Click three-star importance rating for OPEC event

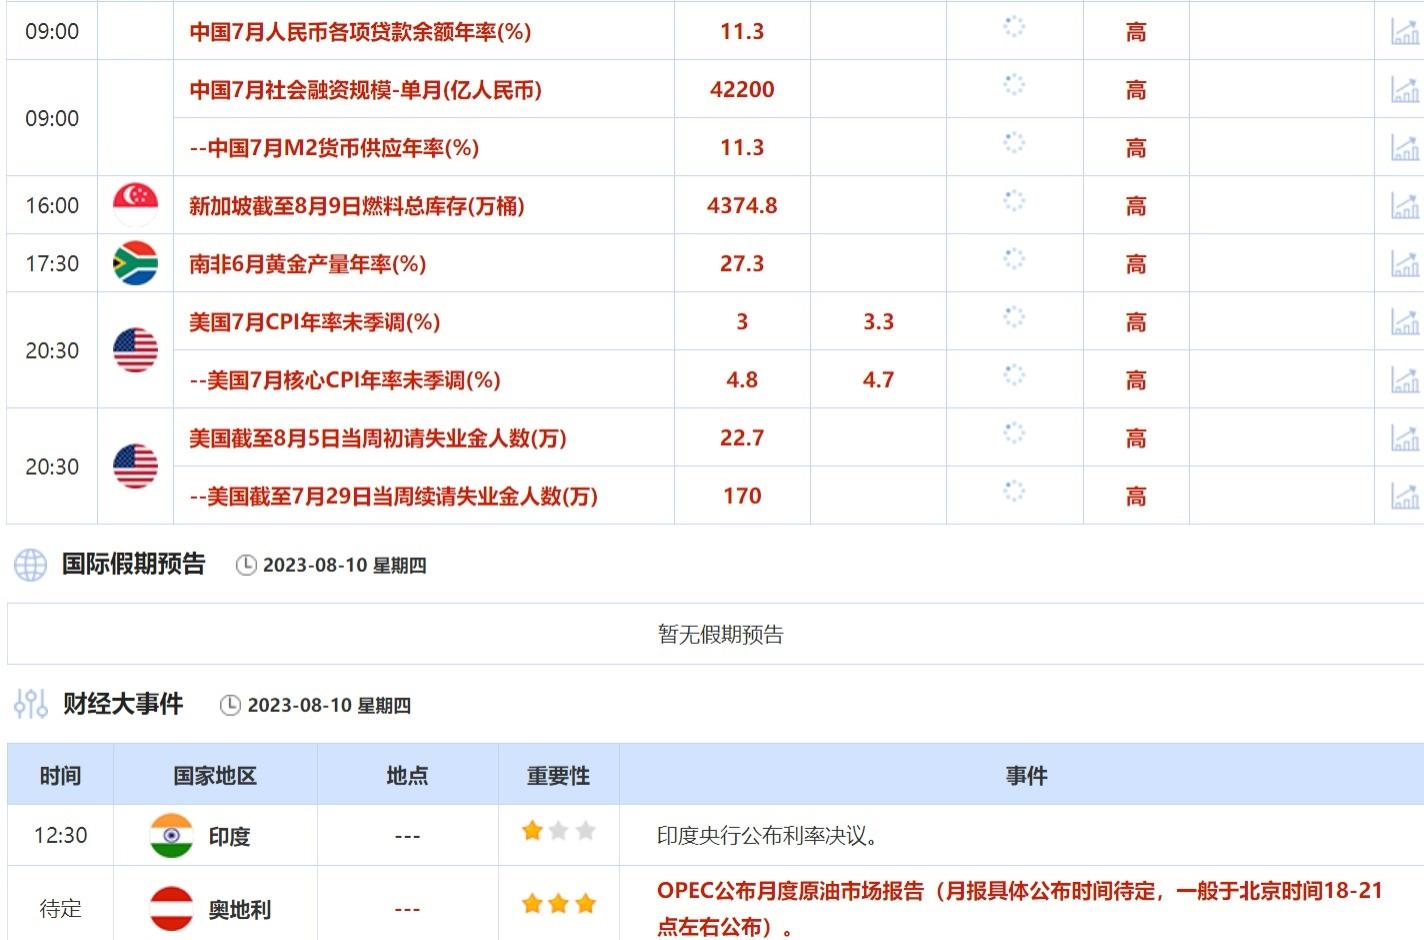pos(558,905)
